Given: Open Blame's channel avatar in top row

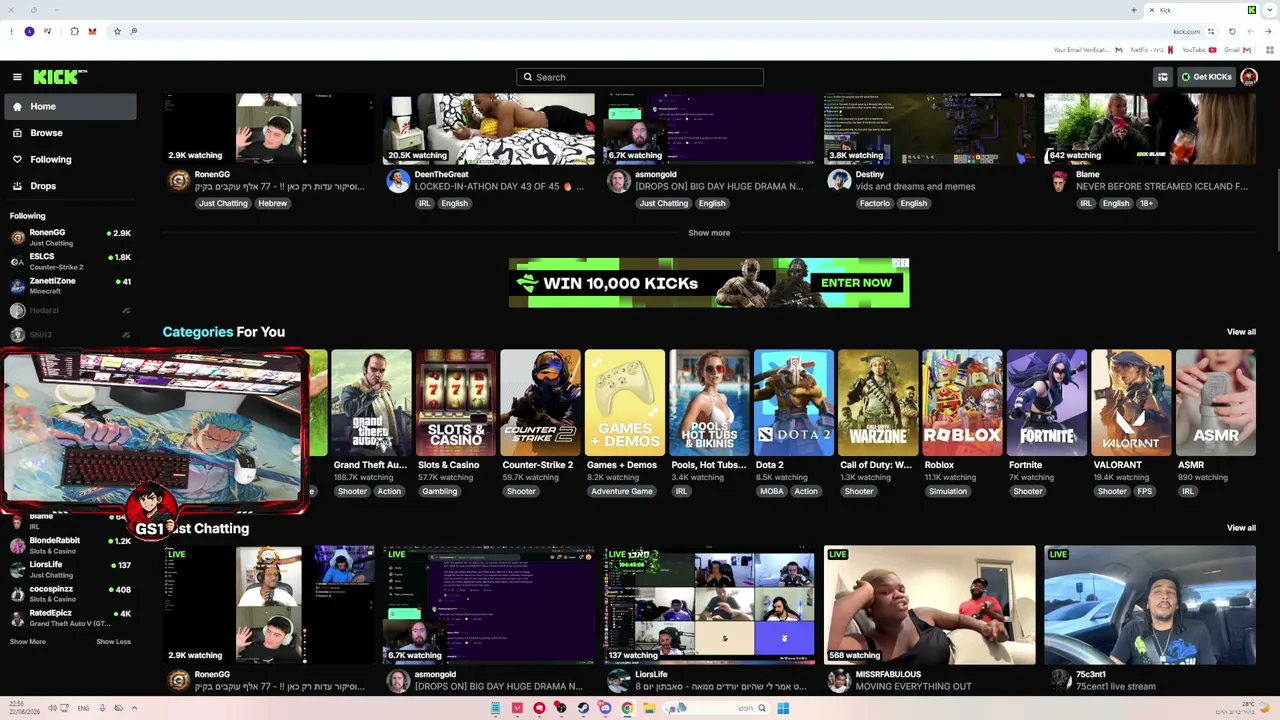Looking at the screenshot, I should (x=1059, y=181).
